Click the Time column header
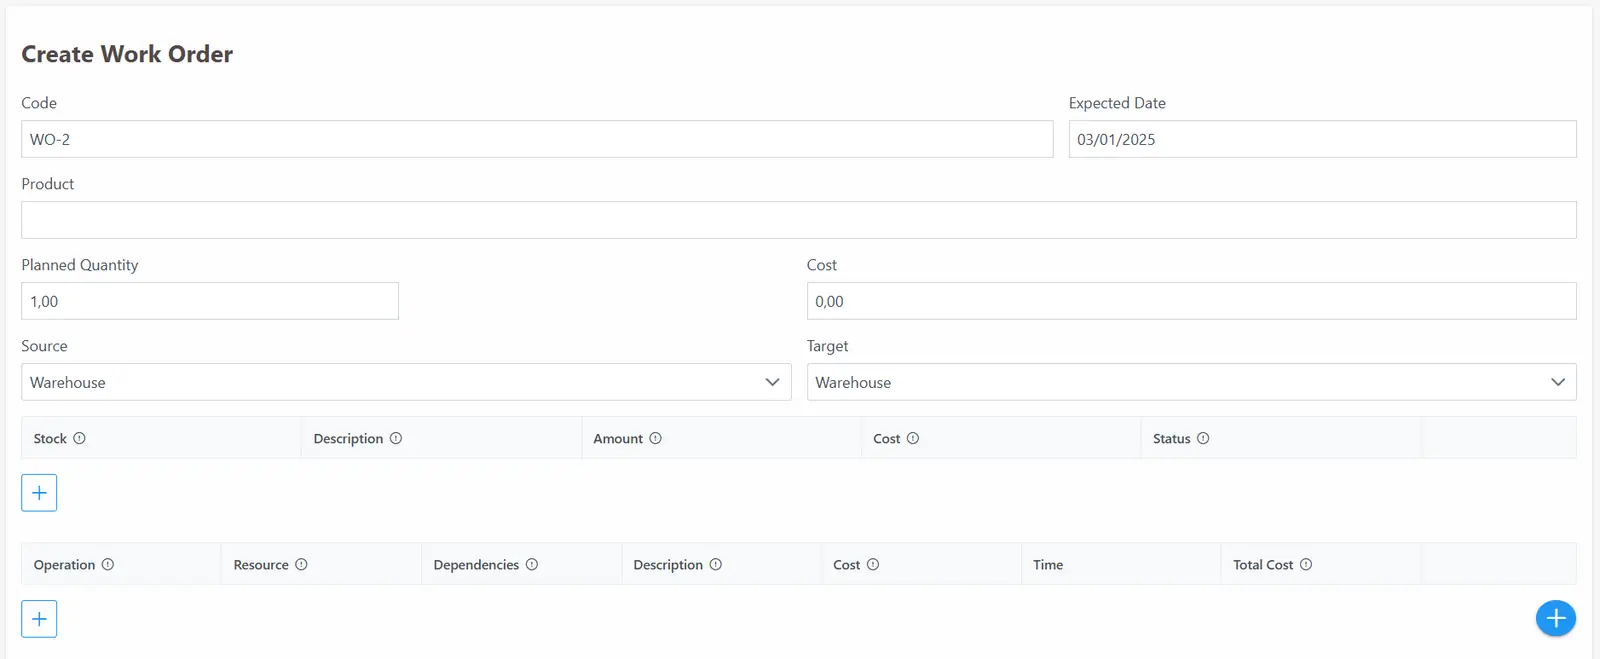 click(x=1048, y=565)
